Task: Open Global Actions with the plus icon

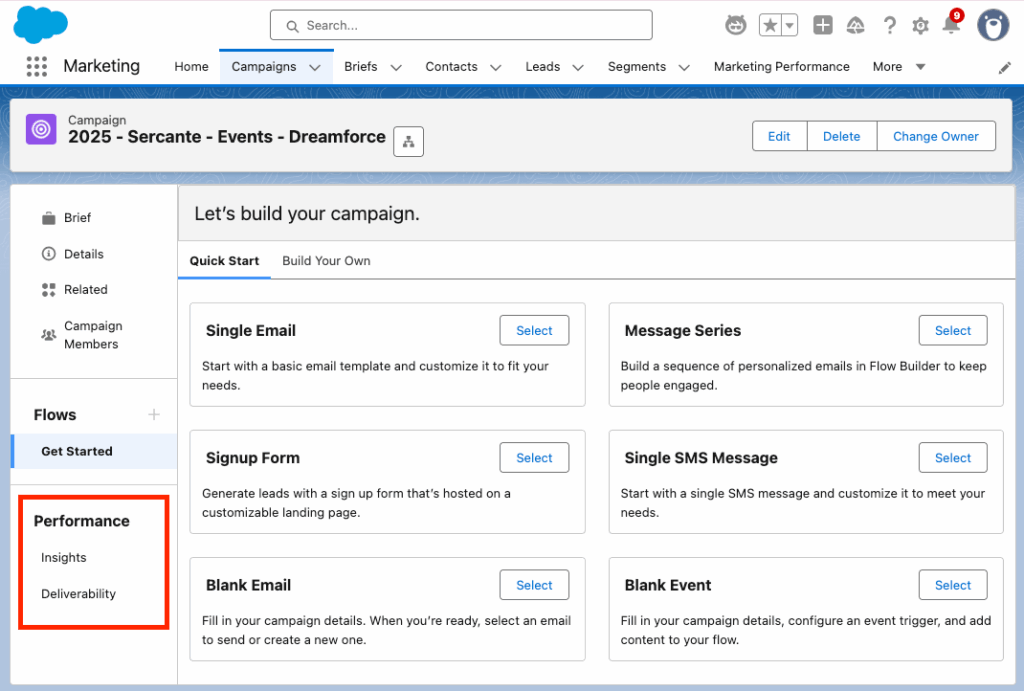Action: [822, 25]
